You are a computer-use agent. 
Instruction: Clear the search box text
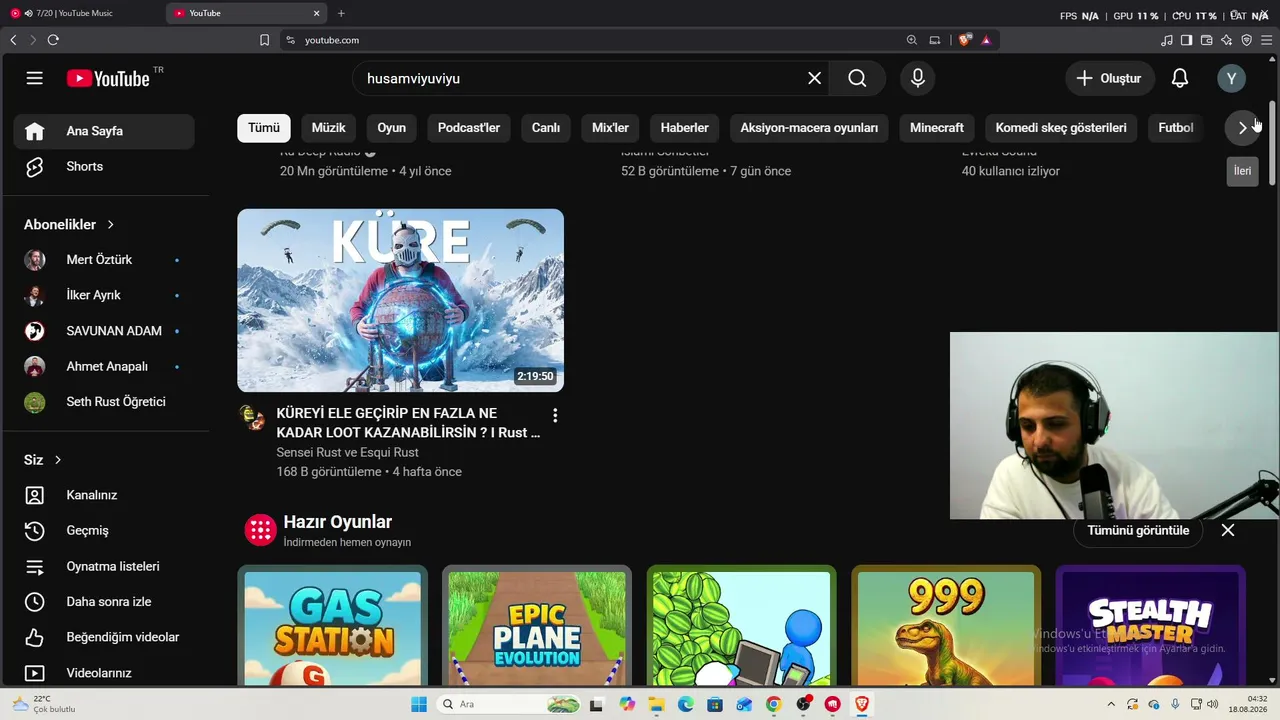pyautogui.click(x=815, y=78)
